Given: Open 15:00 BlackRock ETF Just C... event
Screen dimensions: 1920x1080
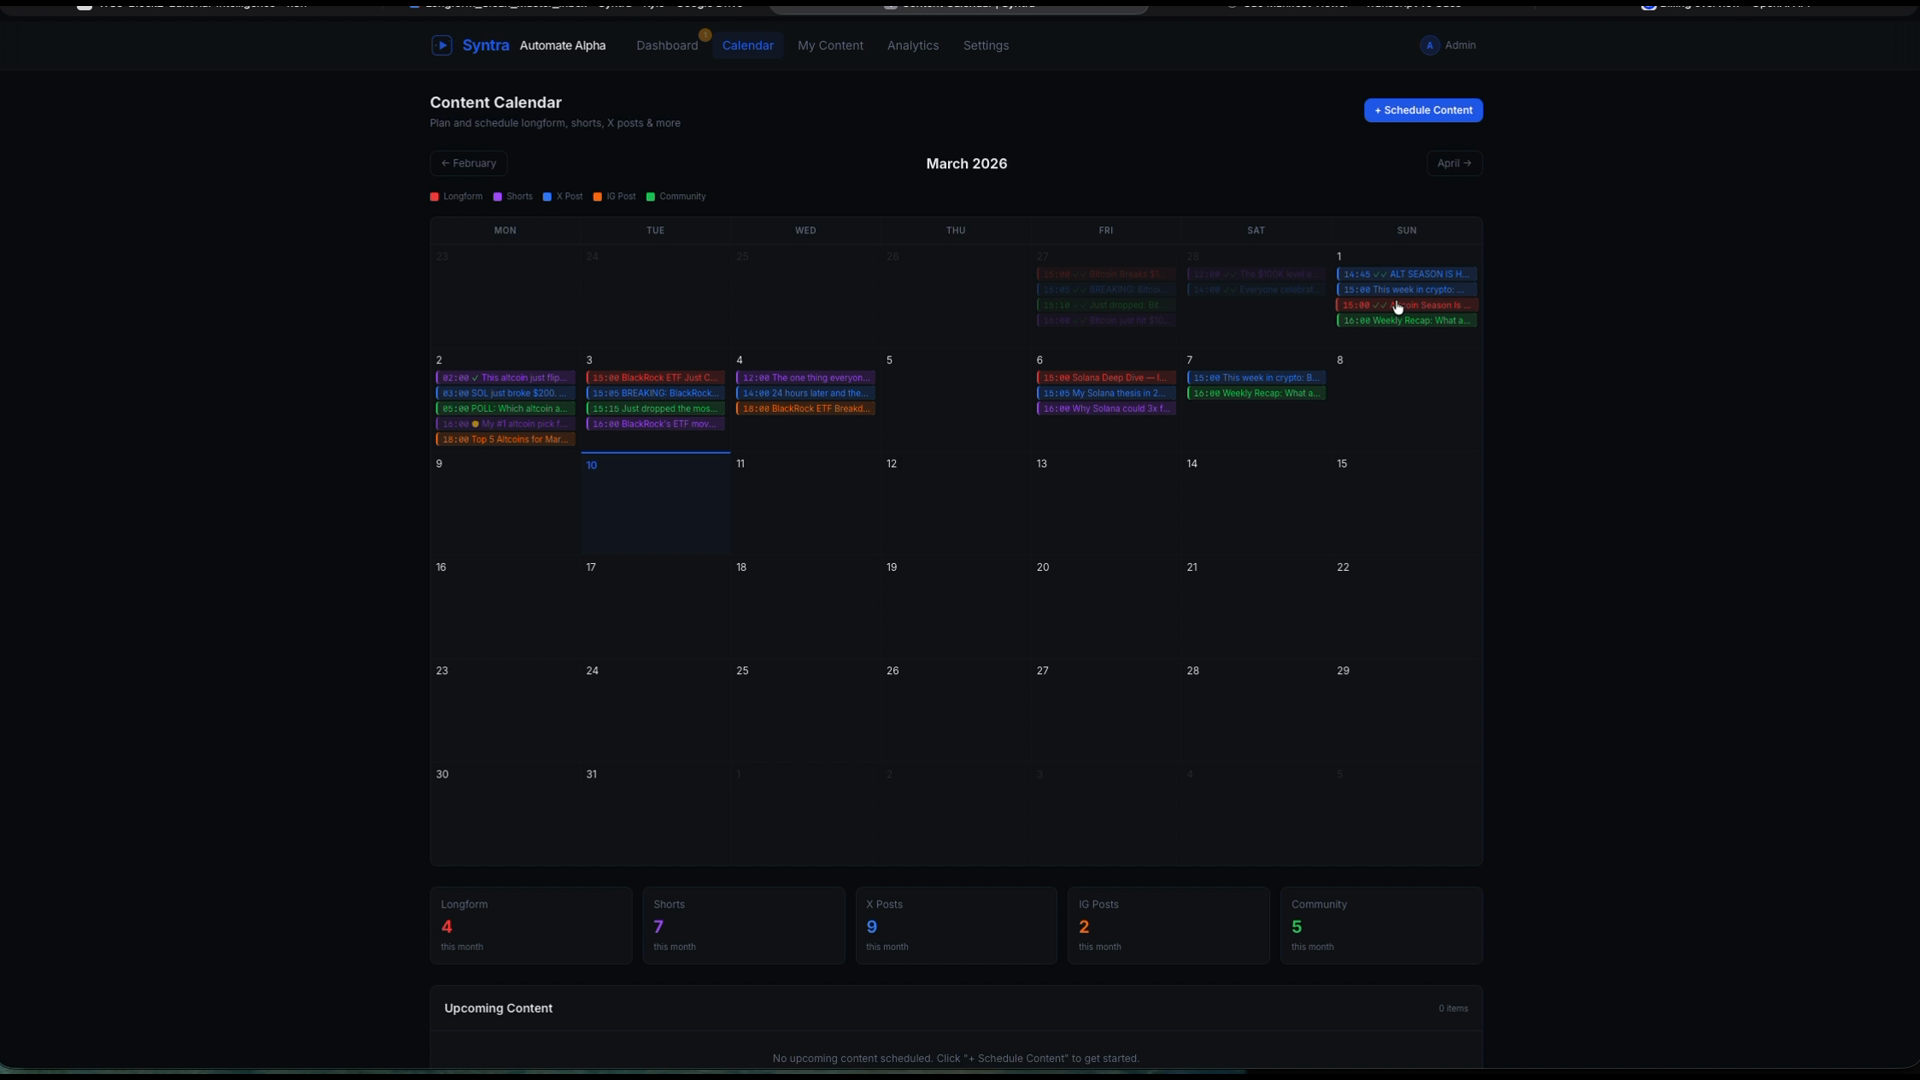Looking at the screenshot, I should click(x=655, y=378).
